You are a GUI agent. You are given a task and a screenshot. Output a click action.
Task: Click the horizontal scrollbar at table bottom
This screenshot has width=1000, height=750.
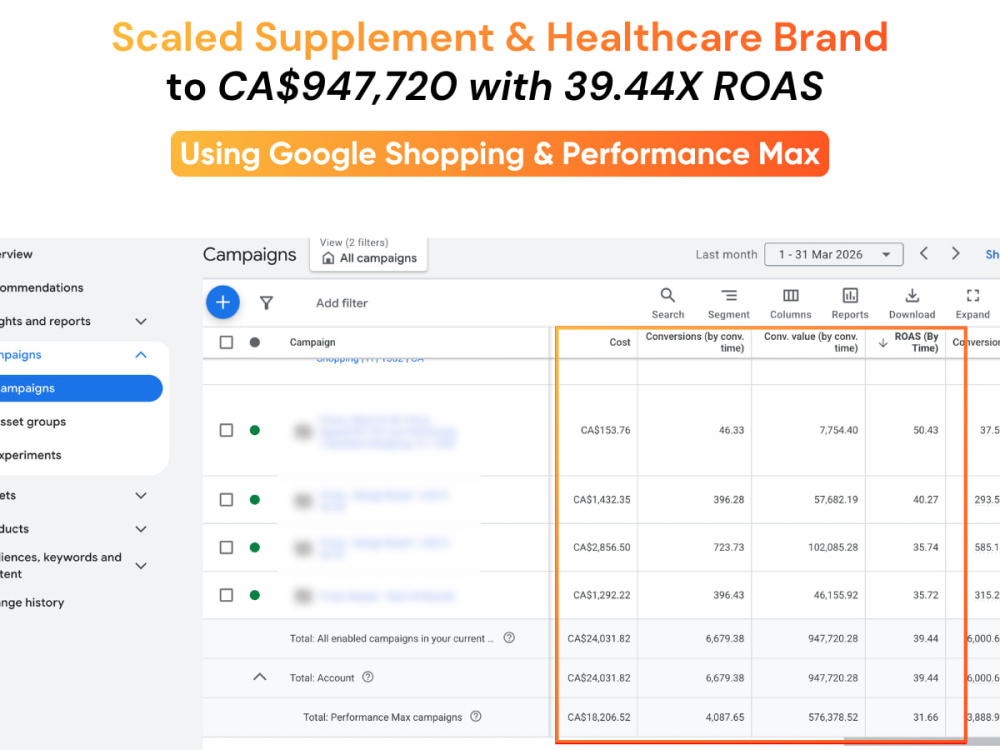click(x=922, y=742)
